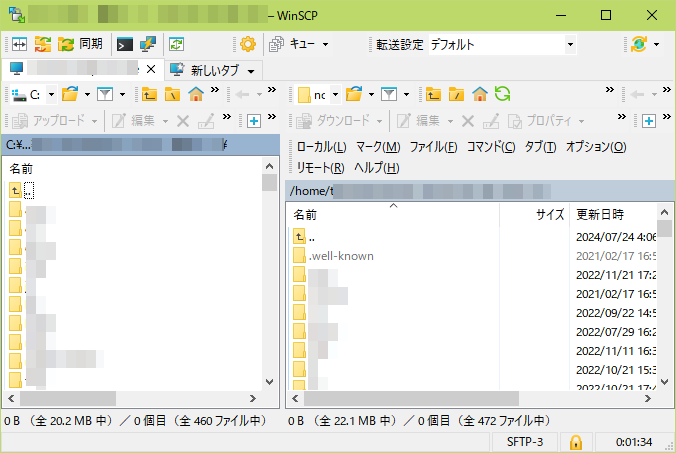Viewport: 676px width, 453px height.
Task: Click remote plus select-files icon
Action: pos(649,121)
